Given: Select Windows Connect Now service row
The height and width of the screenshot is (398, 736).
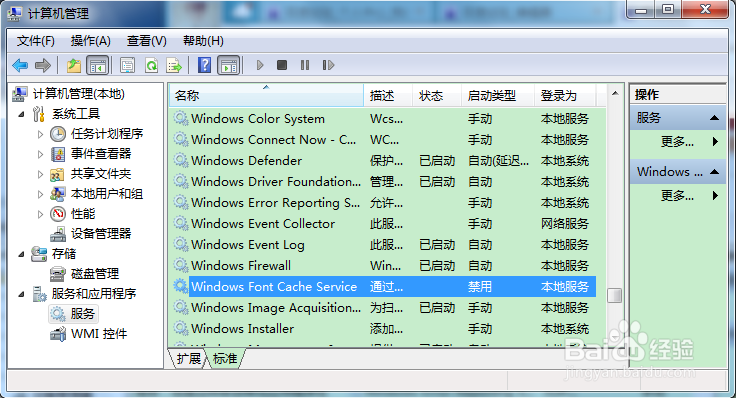Looking at the screenshot, I should pyautogui.click(x=383, y=140).
